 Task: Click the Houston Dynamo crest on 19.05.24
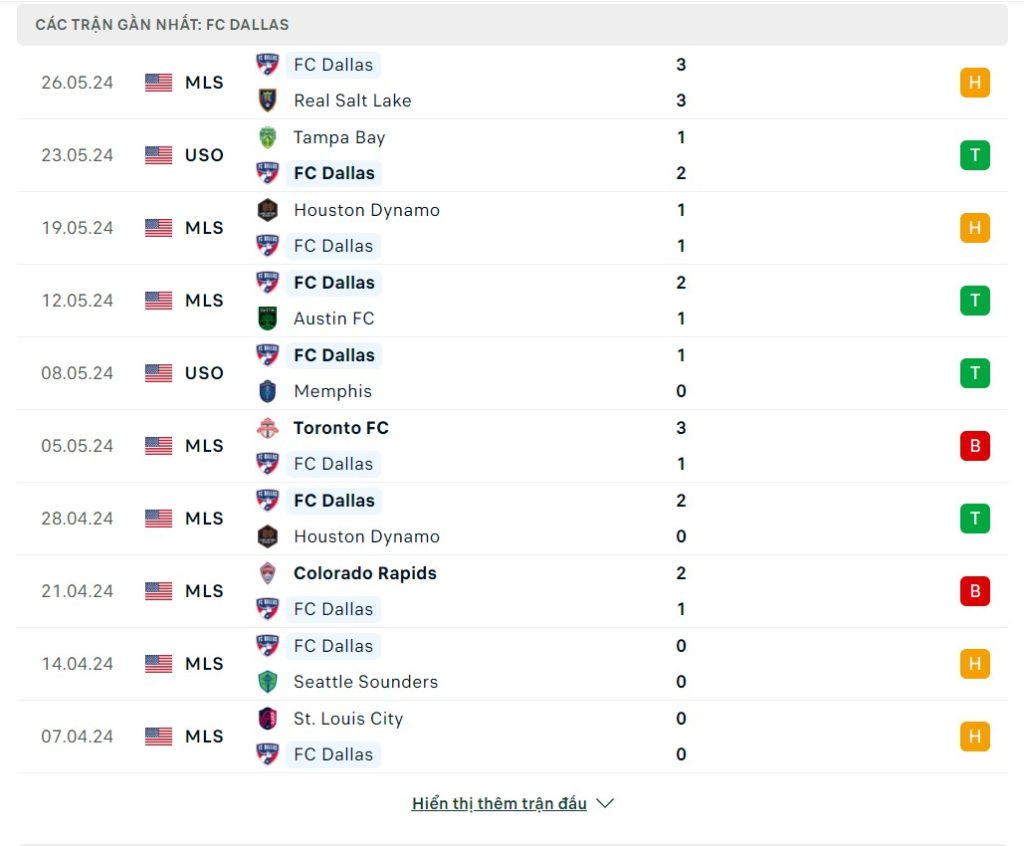tap(267, 210)
